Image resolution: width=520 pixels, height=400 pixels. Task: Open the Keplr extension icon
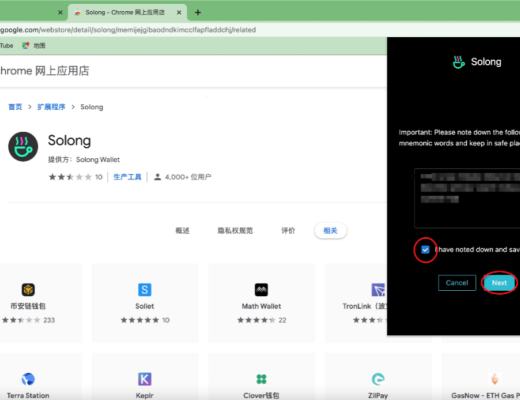(145, 379)
